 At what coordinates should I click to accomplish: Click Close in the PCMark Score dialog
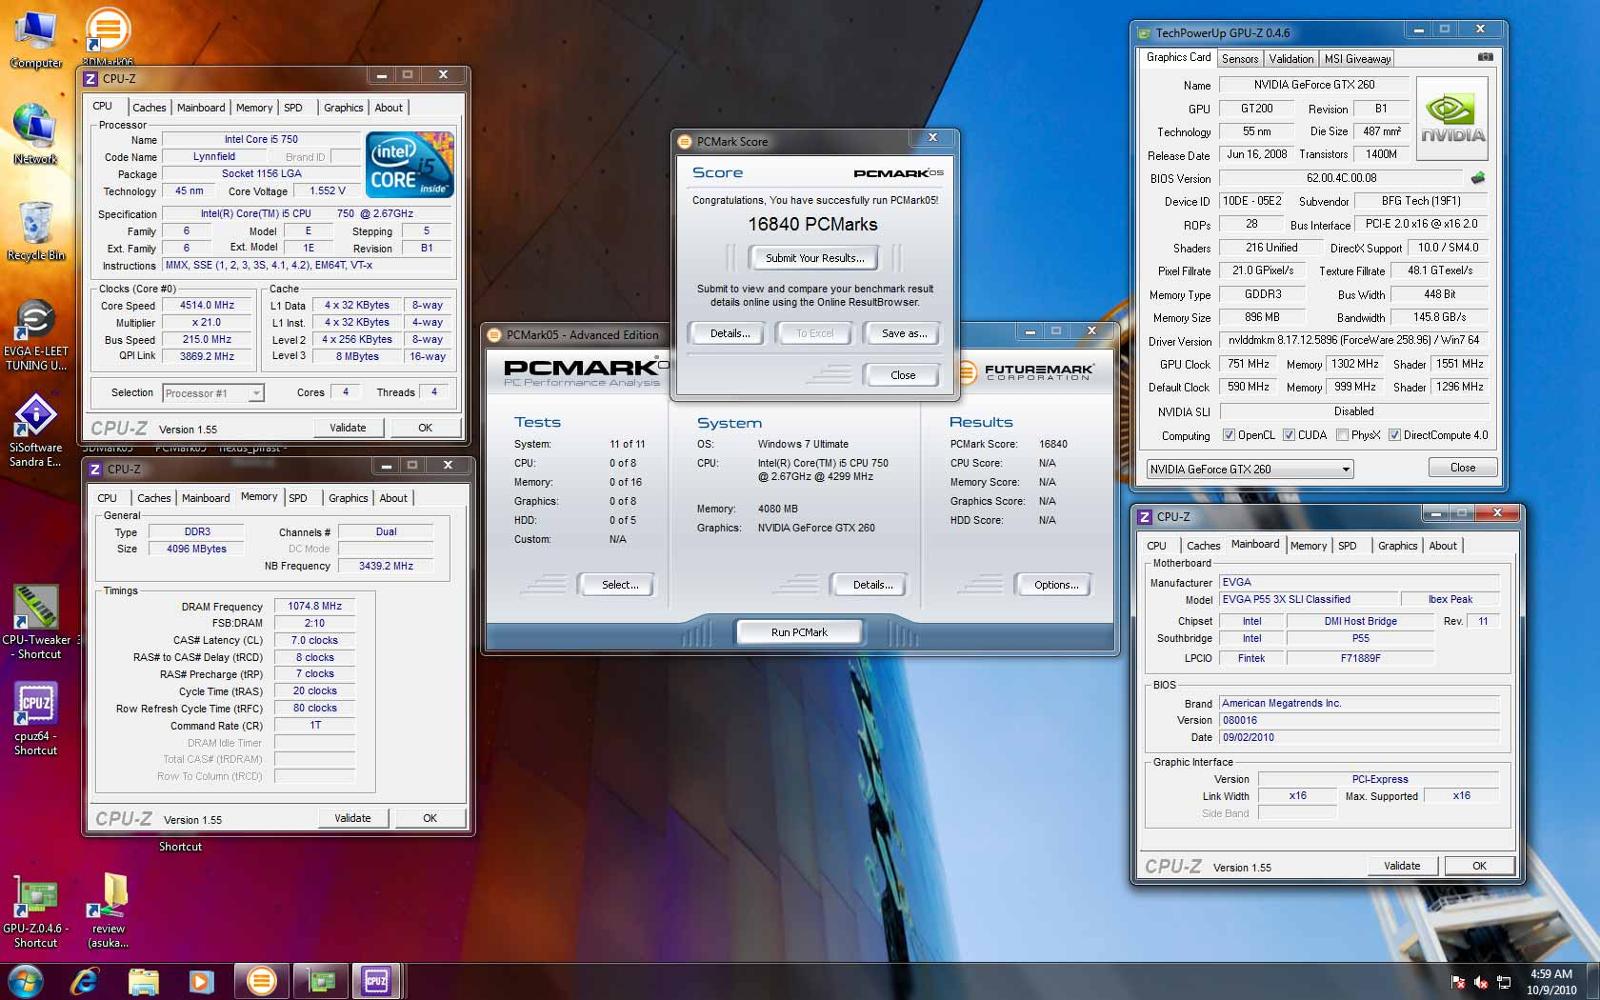pos(903,375)
